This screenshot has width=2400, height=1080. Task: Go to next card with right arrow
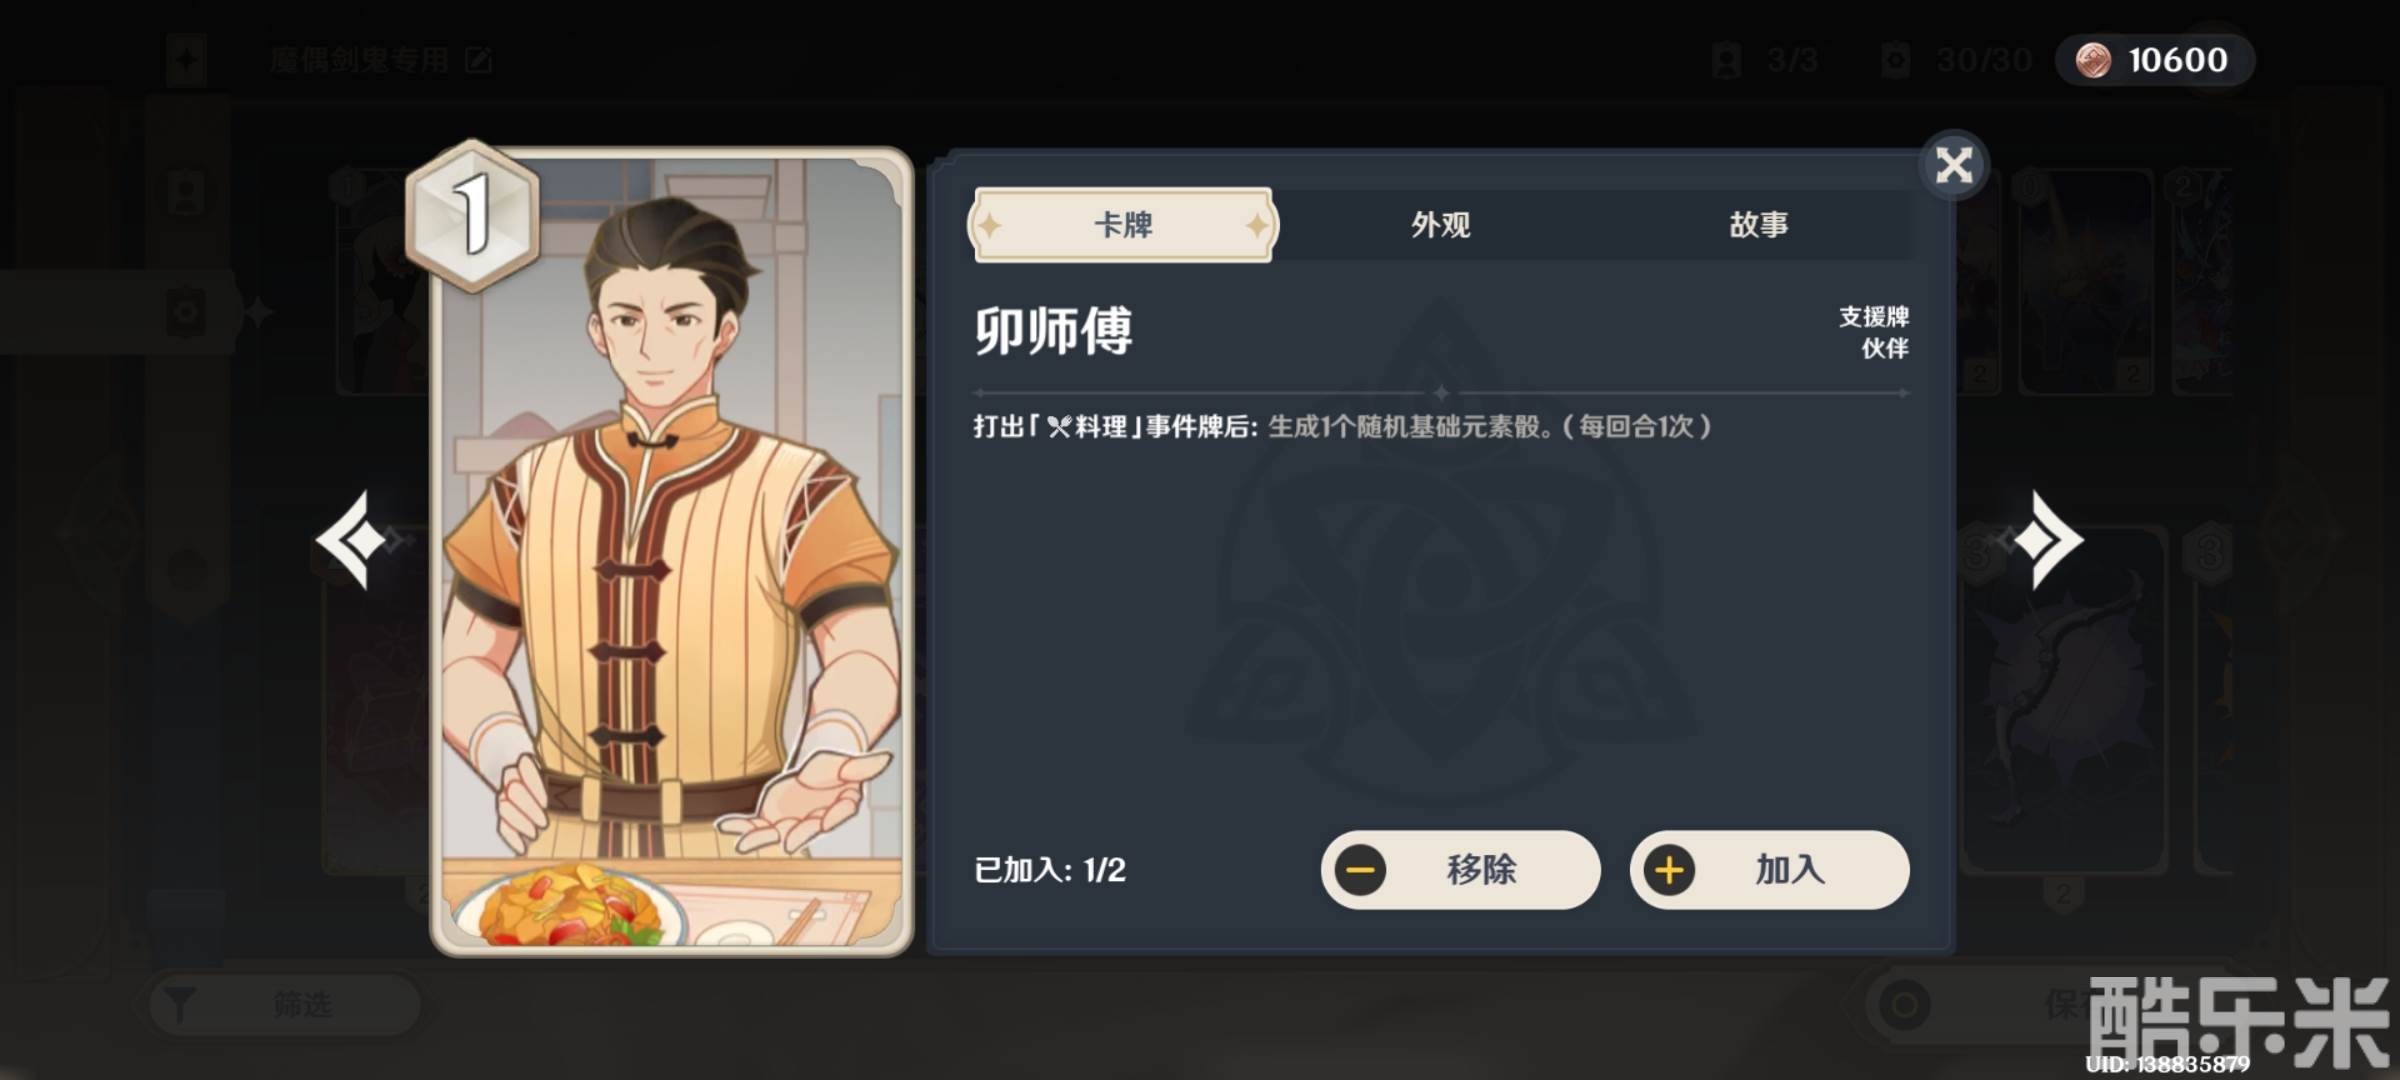pyautogui.click(x=2048, y=540)
